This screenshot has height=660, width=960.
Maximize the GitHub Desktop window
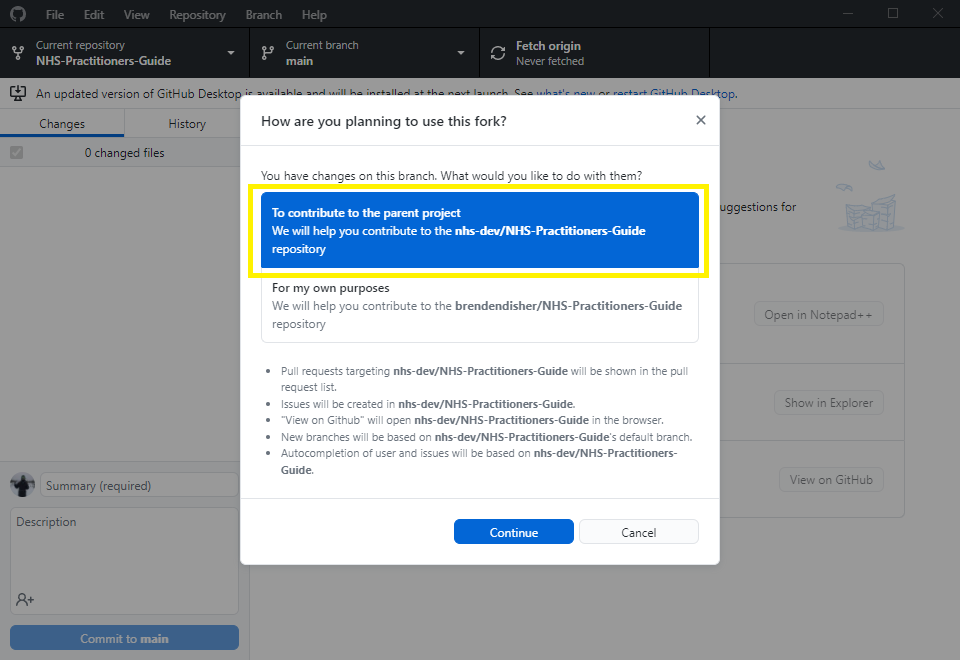pos(893,13)
